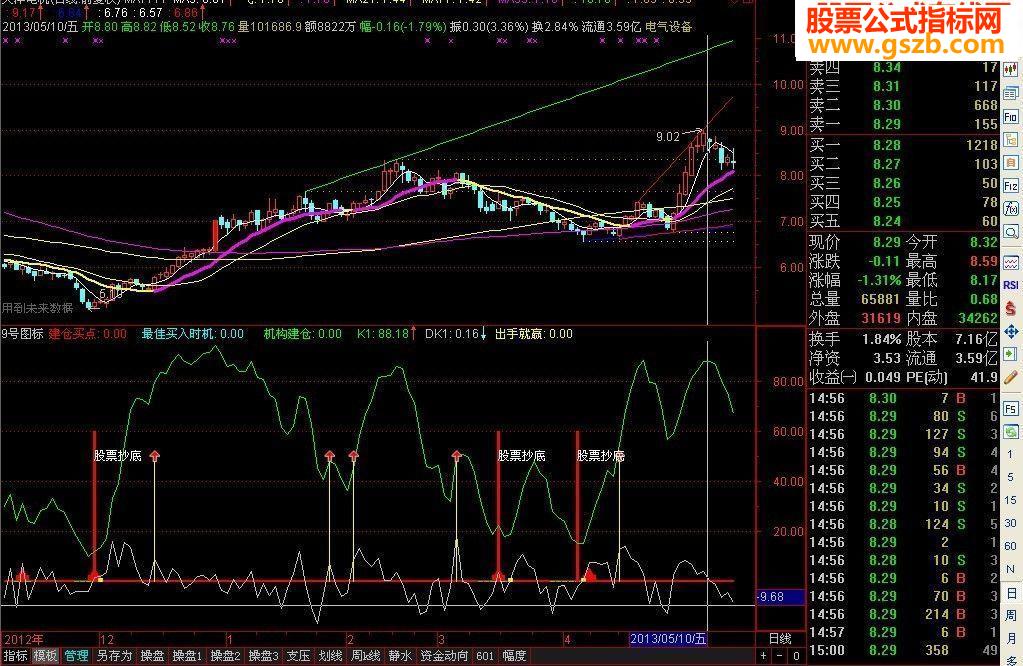Select the green arrow export icon
The height and width of the screenshot is (666, 1023).
point(1011,354)
